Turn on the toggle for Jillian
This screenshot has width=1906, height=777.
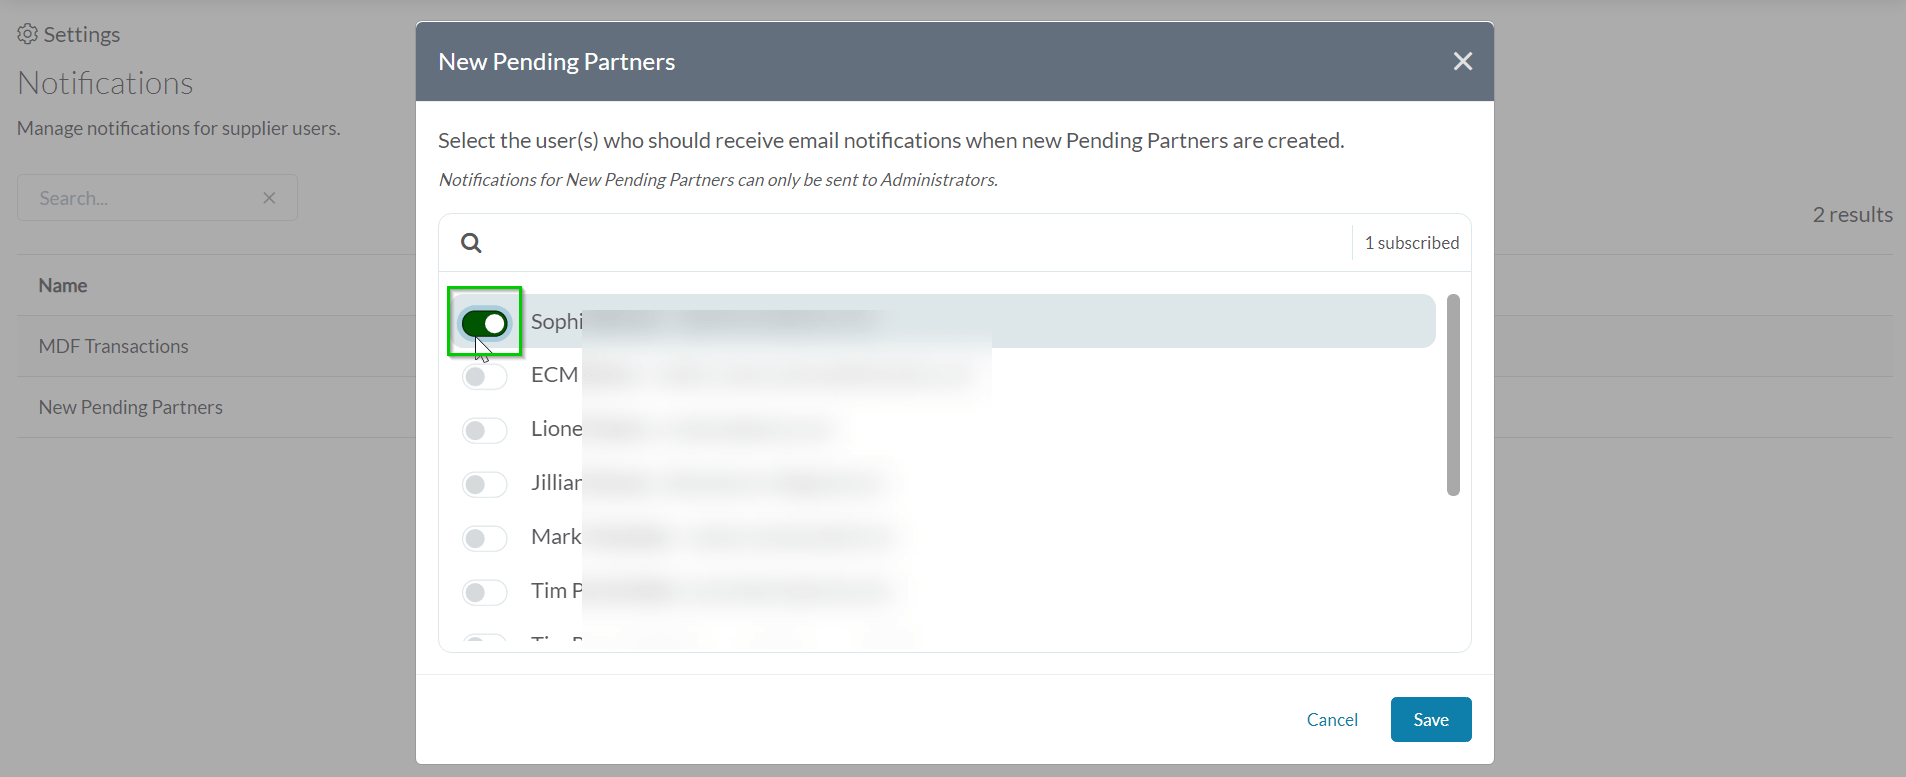[485, 484]
